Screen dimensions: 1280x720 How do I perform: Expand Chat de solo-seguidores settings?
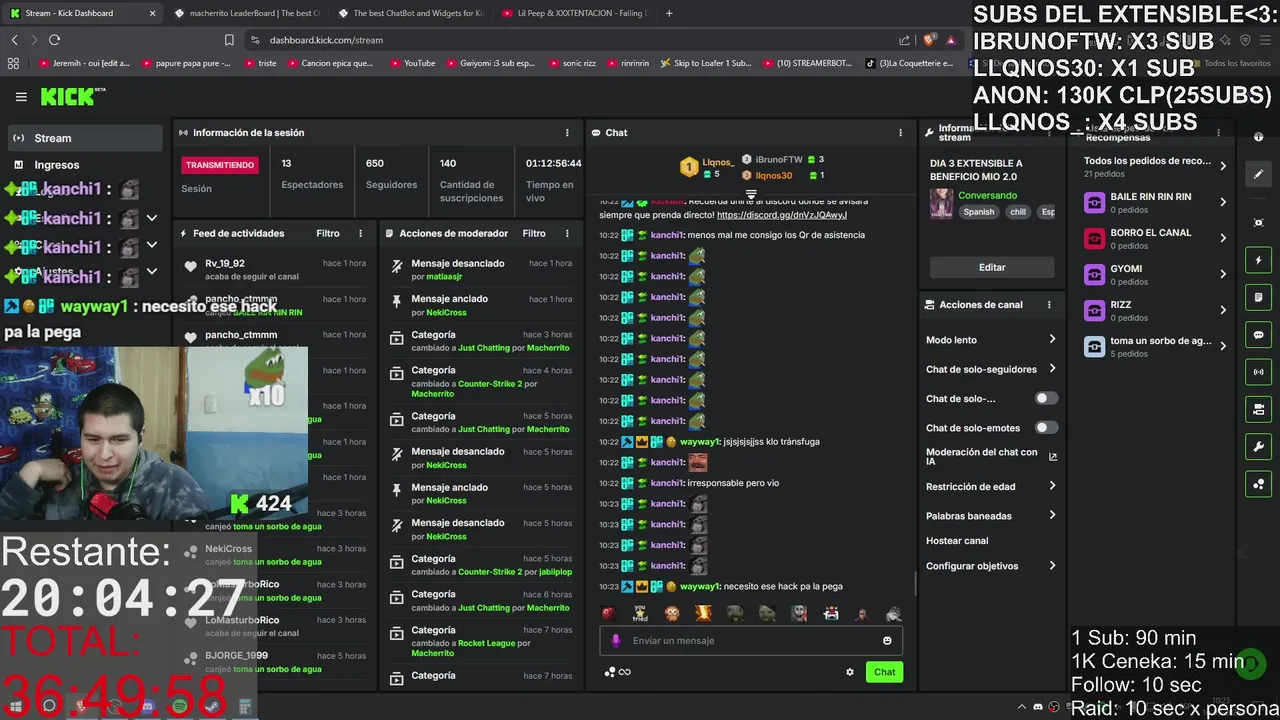pyautogui.click(x=991, y=369)
